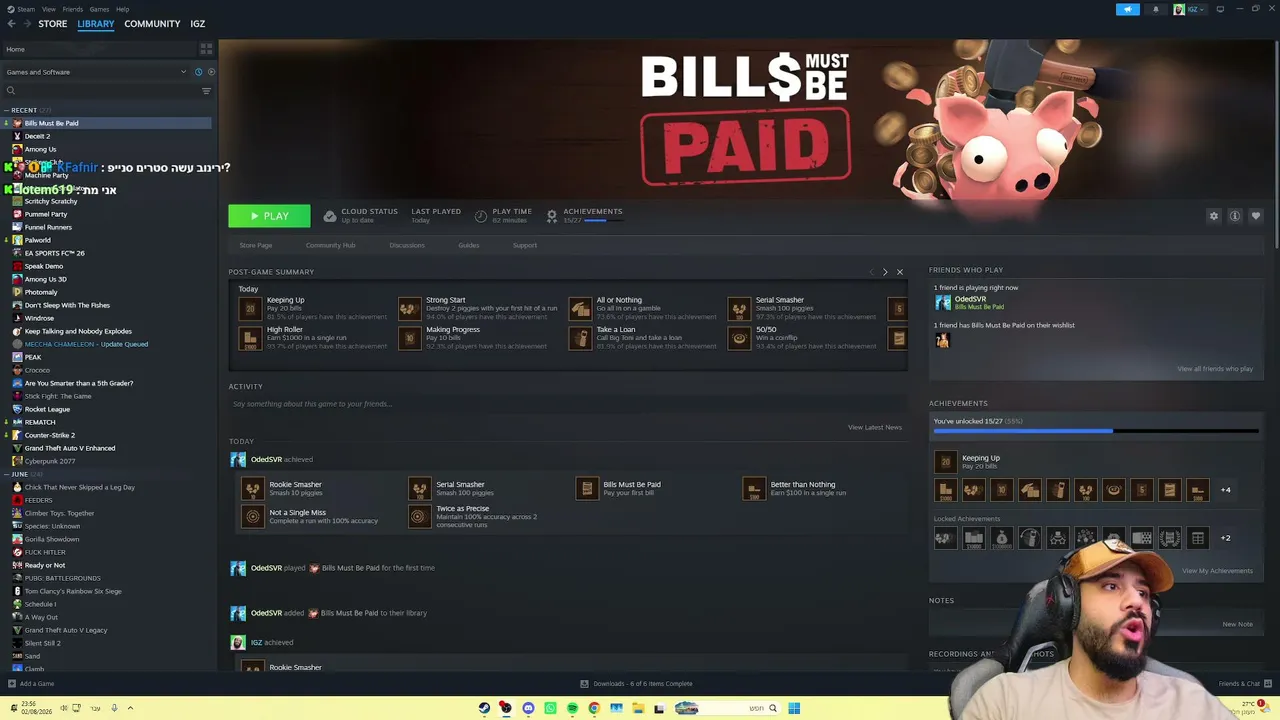Open the Games menu
Viewport: 1280px width, 720px height.
[99, 9]
